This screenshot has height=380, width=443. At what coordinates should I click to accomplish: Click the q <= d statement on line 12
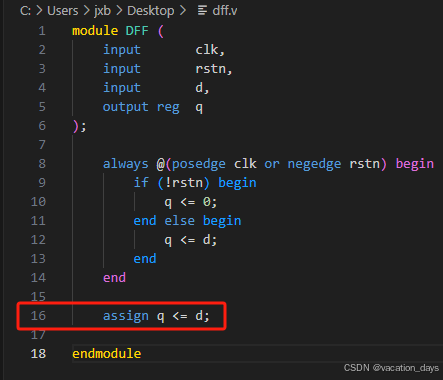point(191,240)
